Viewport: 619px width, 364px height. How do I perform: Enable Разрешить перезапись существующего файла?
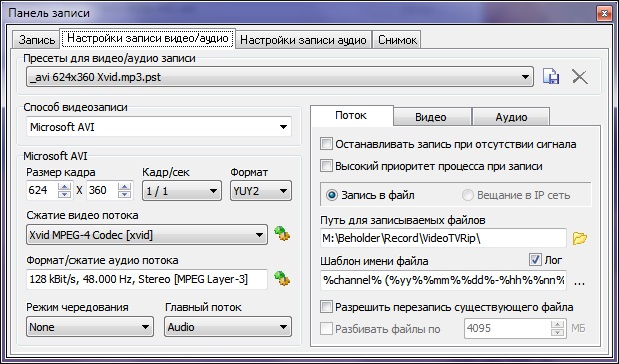(326, 307)
